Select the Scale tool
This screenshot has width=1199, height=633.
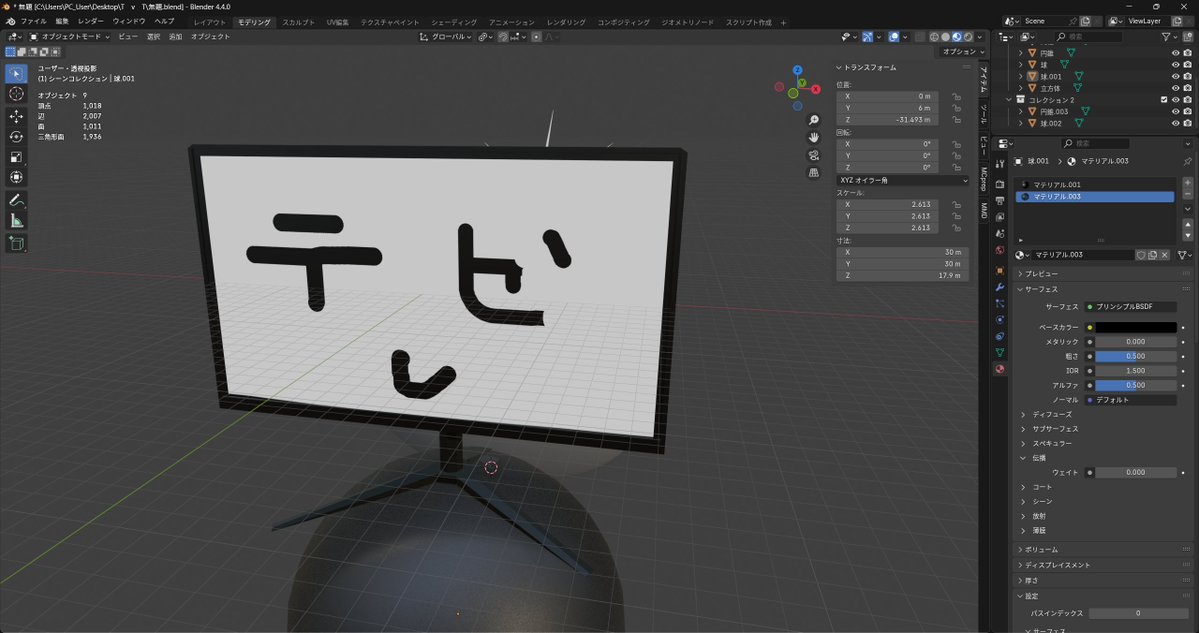coord(16,157)
